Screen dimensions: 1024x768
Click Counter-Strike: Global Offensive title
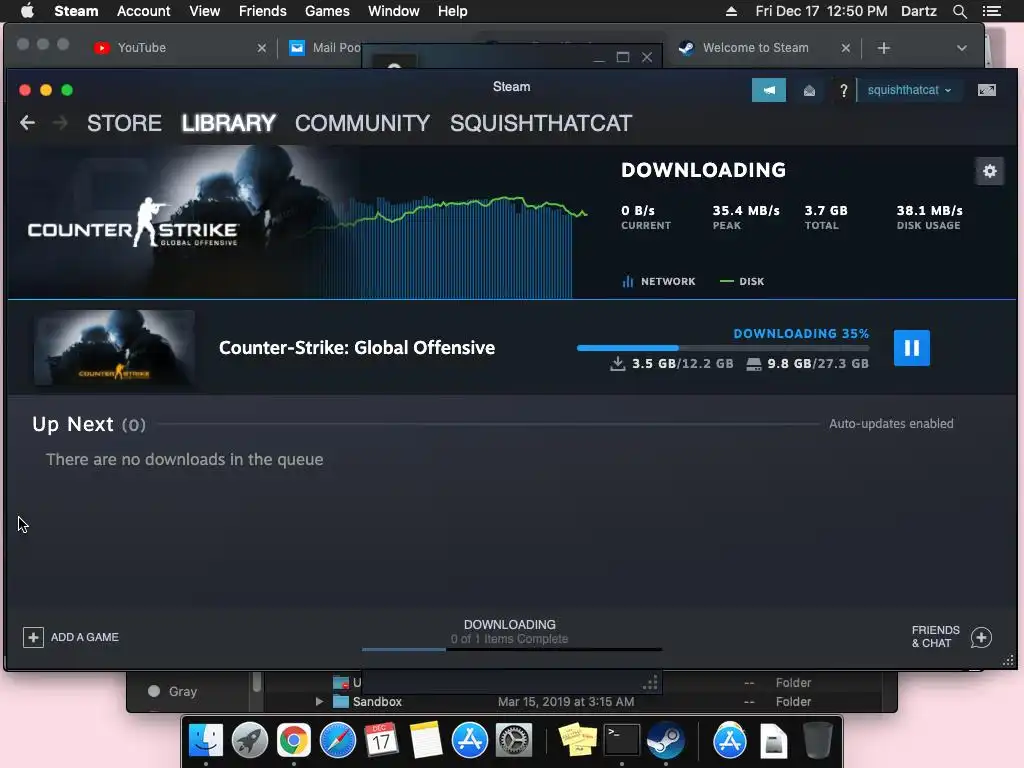click(357, 347)
